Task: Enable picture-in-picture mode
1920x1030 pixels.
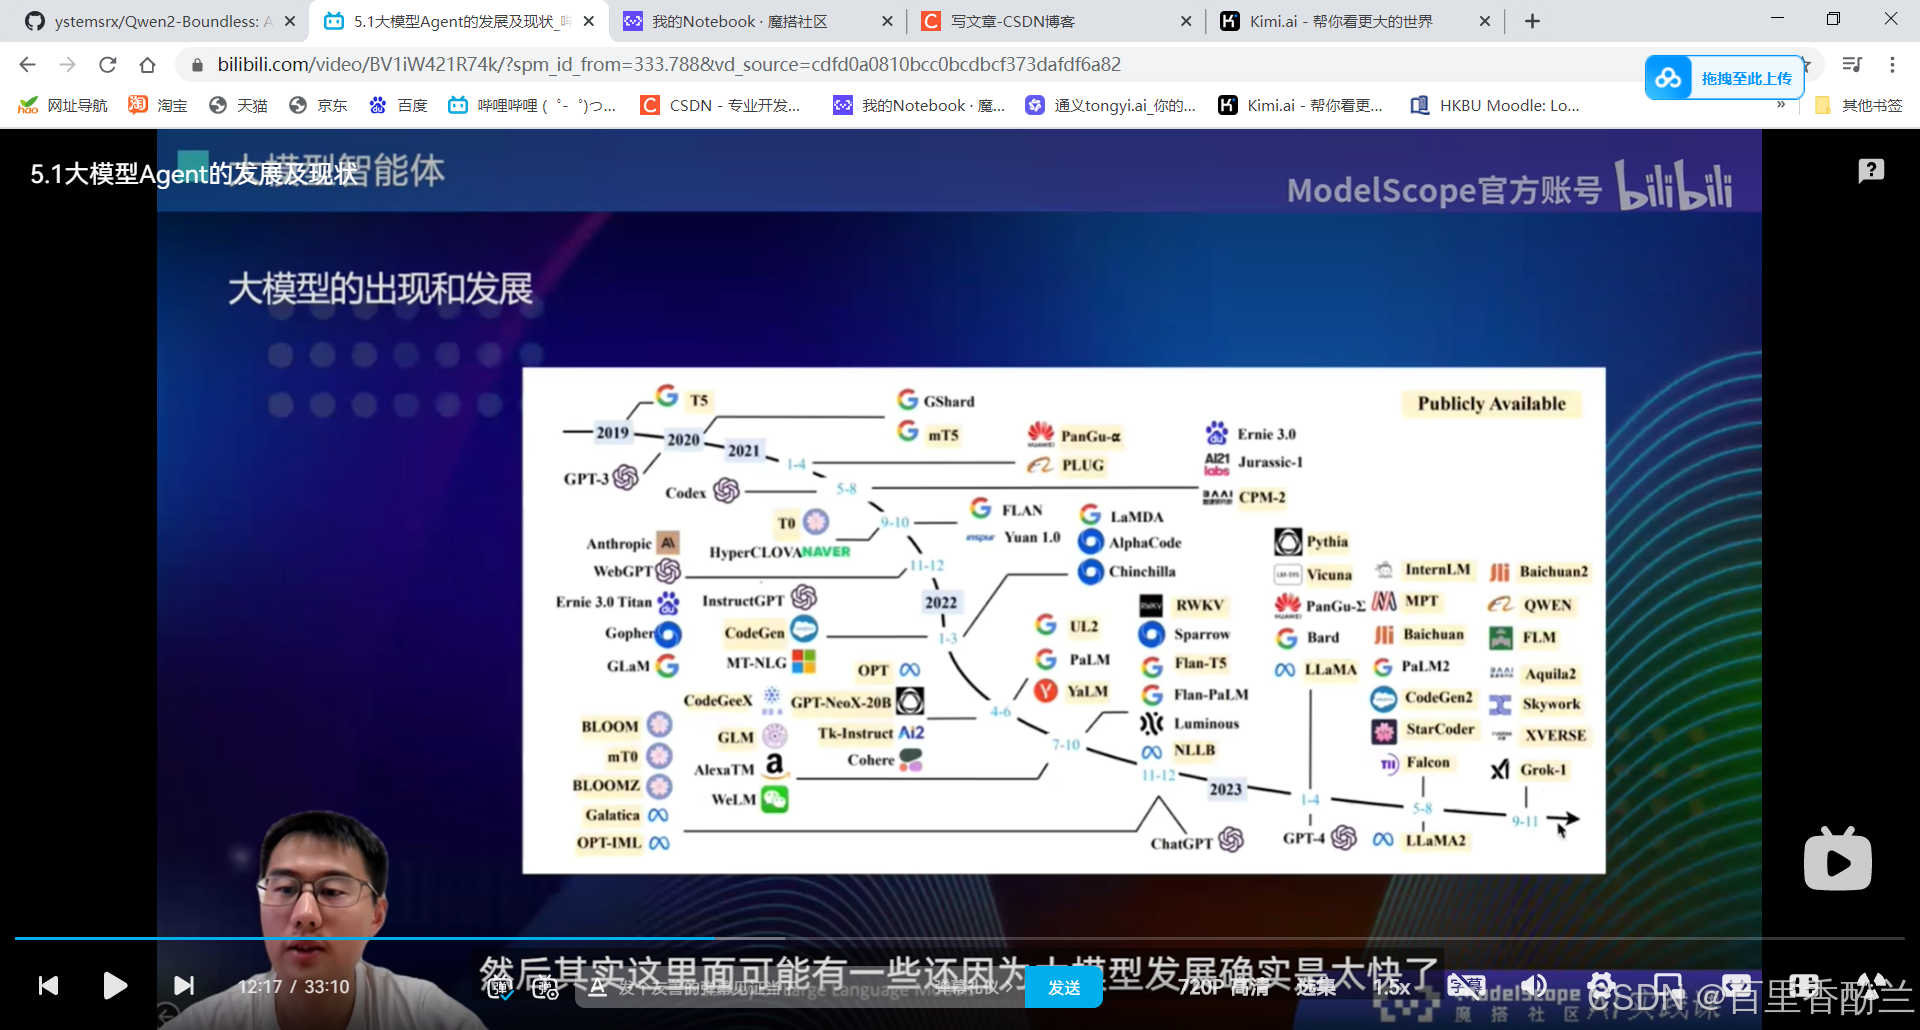Action: [1668, 986]
